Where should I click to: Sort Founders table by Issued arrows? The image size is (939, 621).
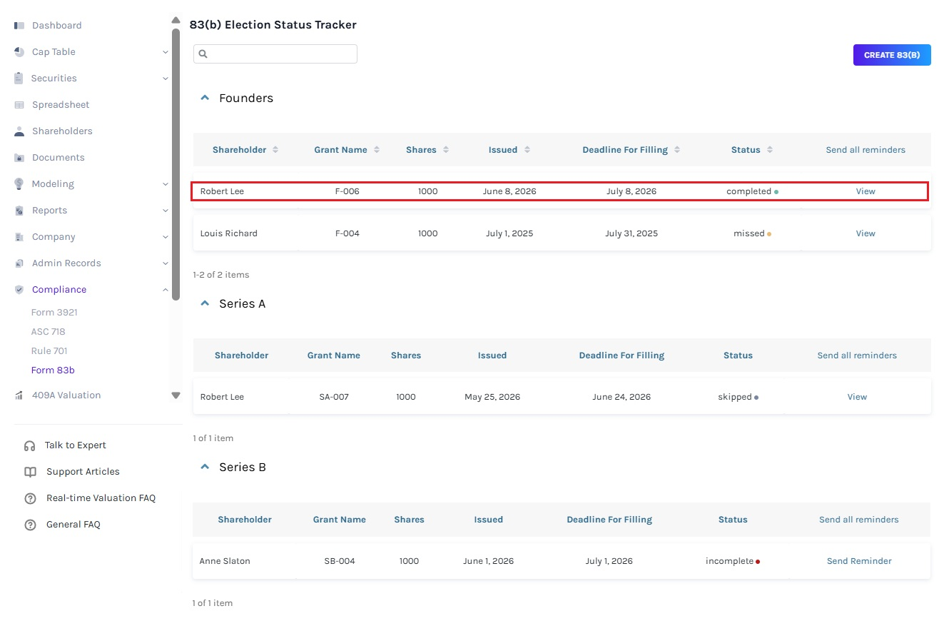[527, 150]
